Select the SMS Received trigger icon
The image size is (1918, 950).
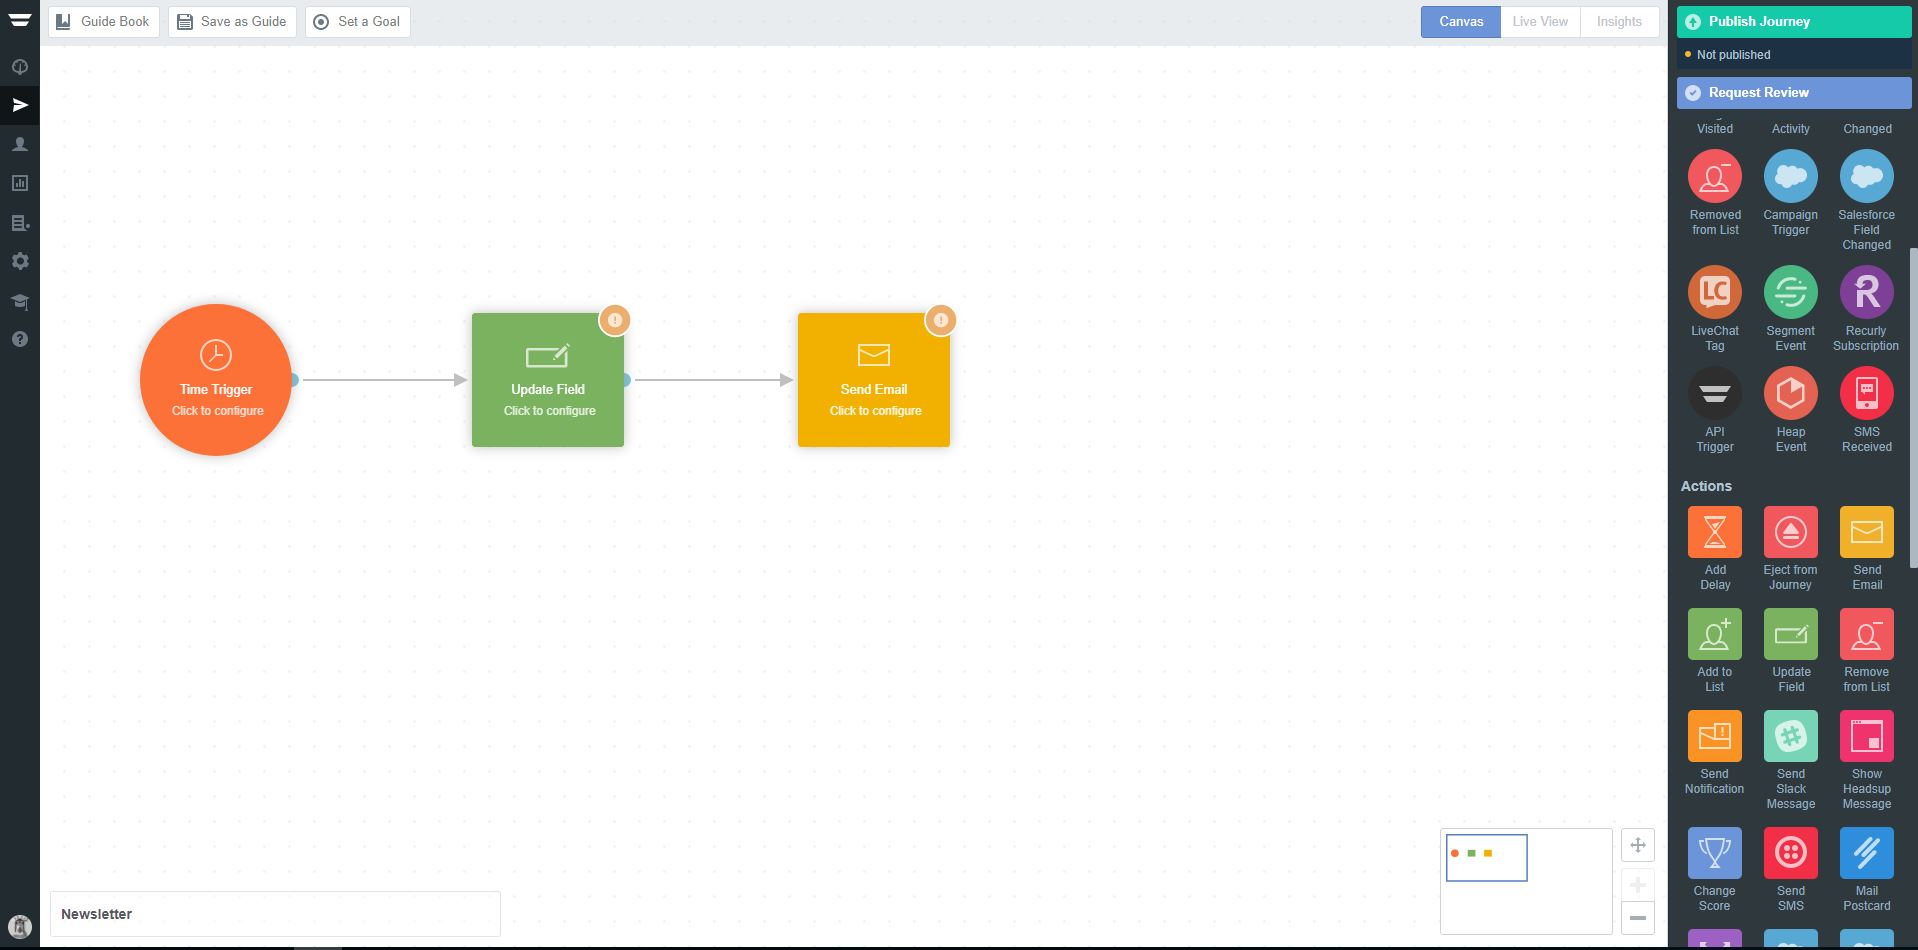(x=1866, y=394)
